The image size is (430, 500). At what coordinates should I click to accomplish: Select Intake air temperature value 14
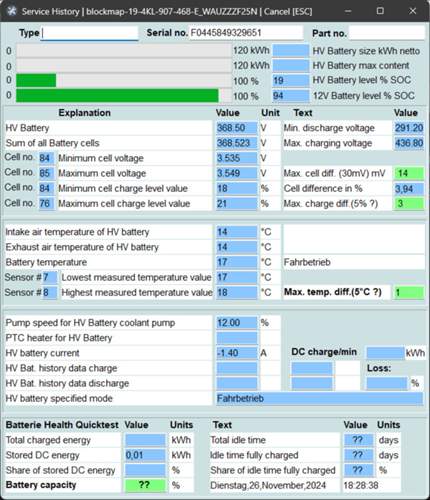coord(237,232)
